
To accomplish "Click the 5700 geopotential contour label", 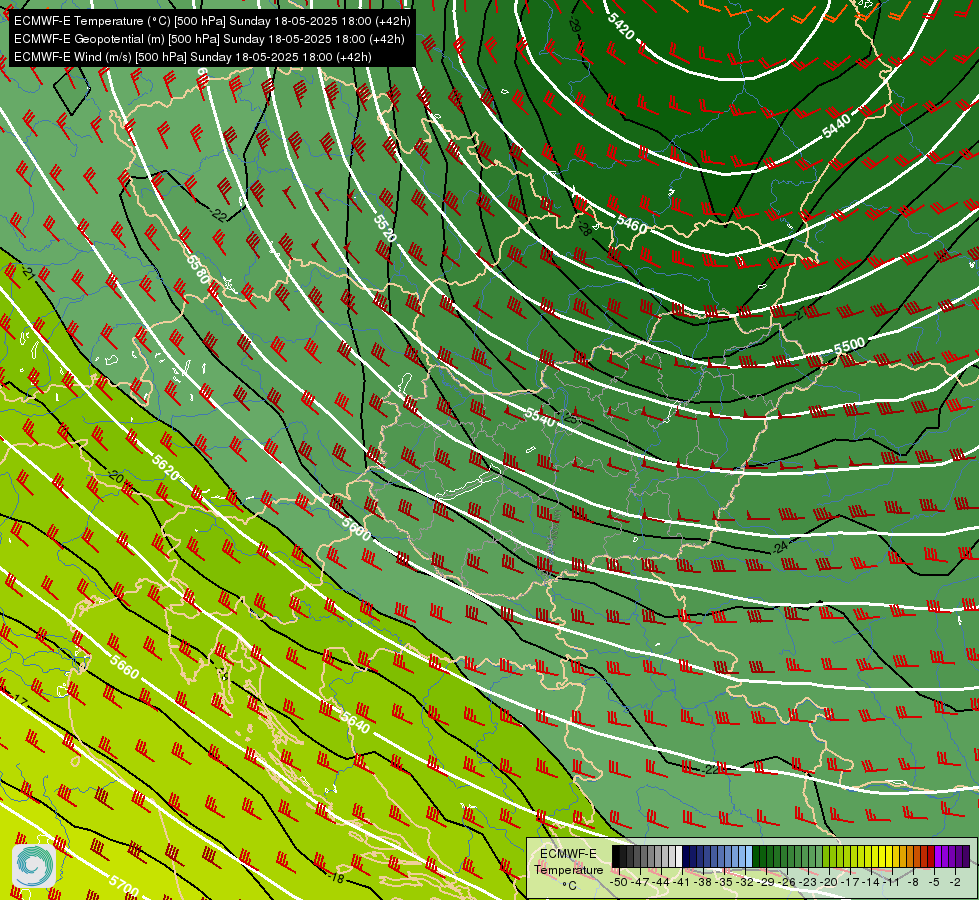I will (x=124, y=884).
